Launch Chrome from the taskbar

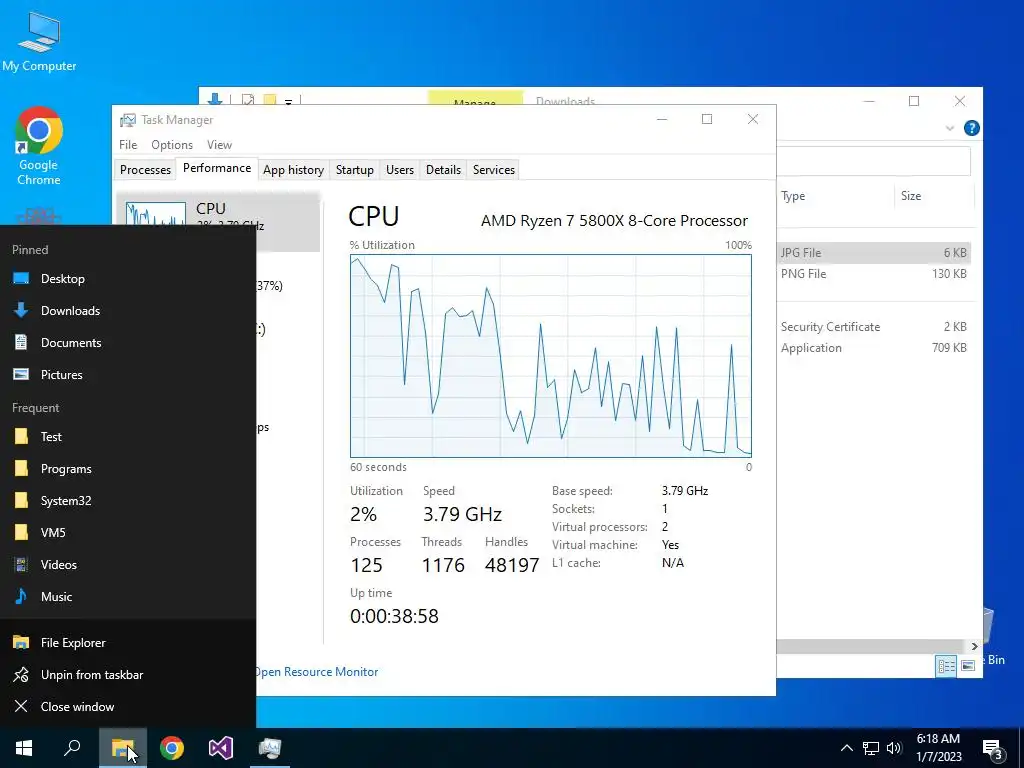tap(172, 748)
